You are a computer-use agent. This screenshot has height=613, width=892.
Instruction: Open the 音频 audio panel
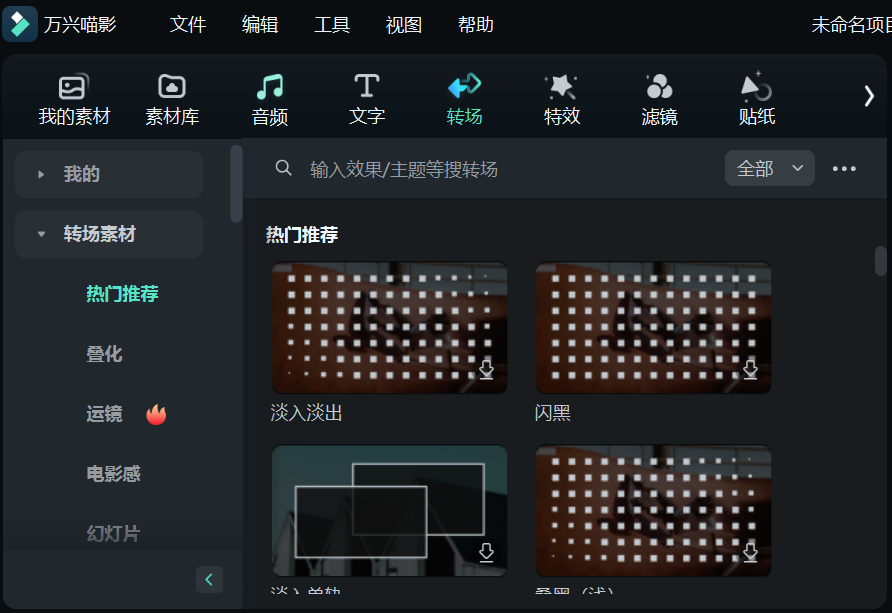[269, 97]
